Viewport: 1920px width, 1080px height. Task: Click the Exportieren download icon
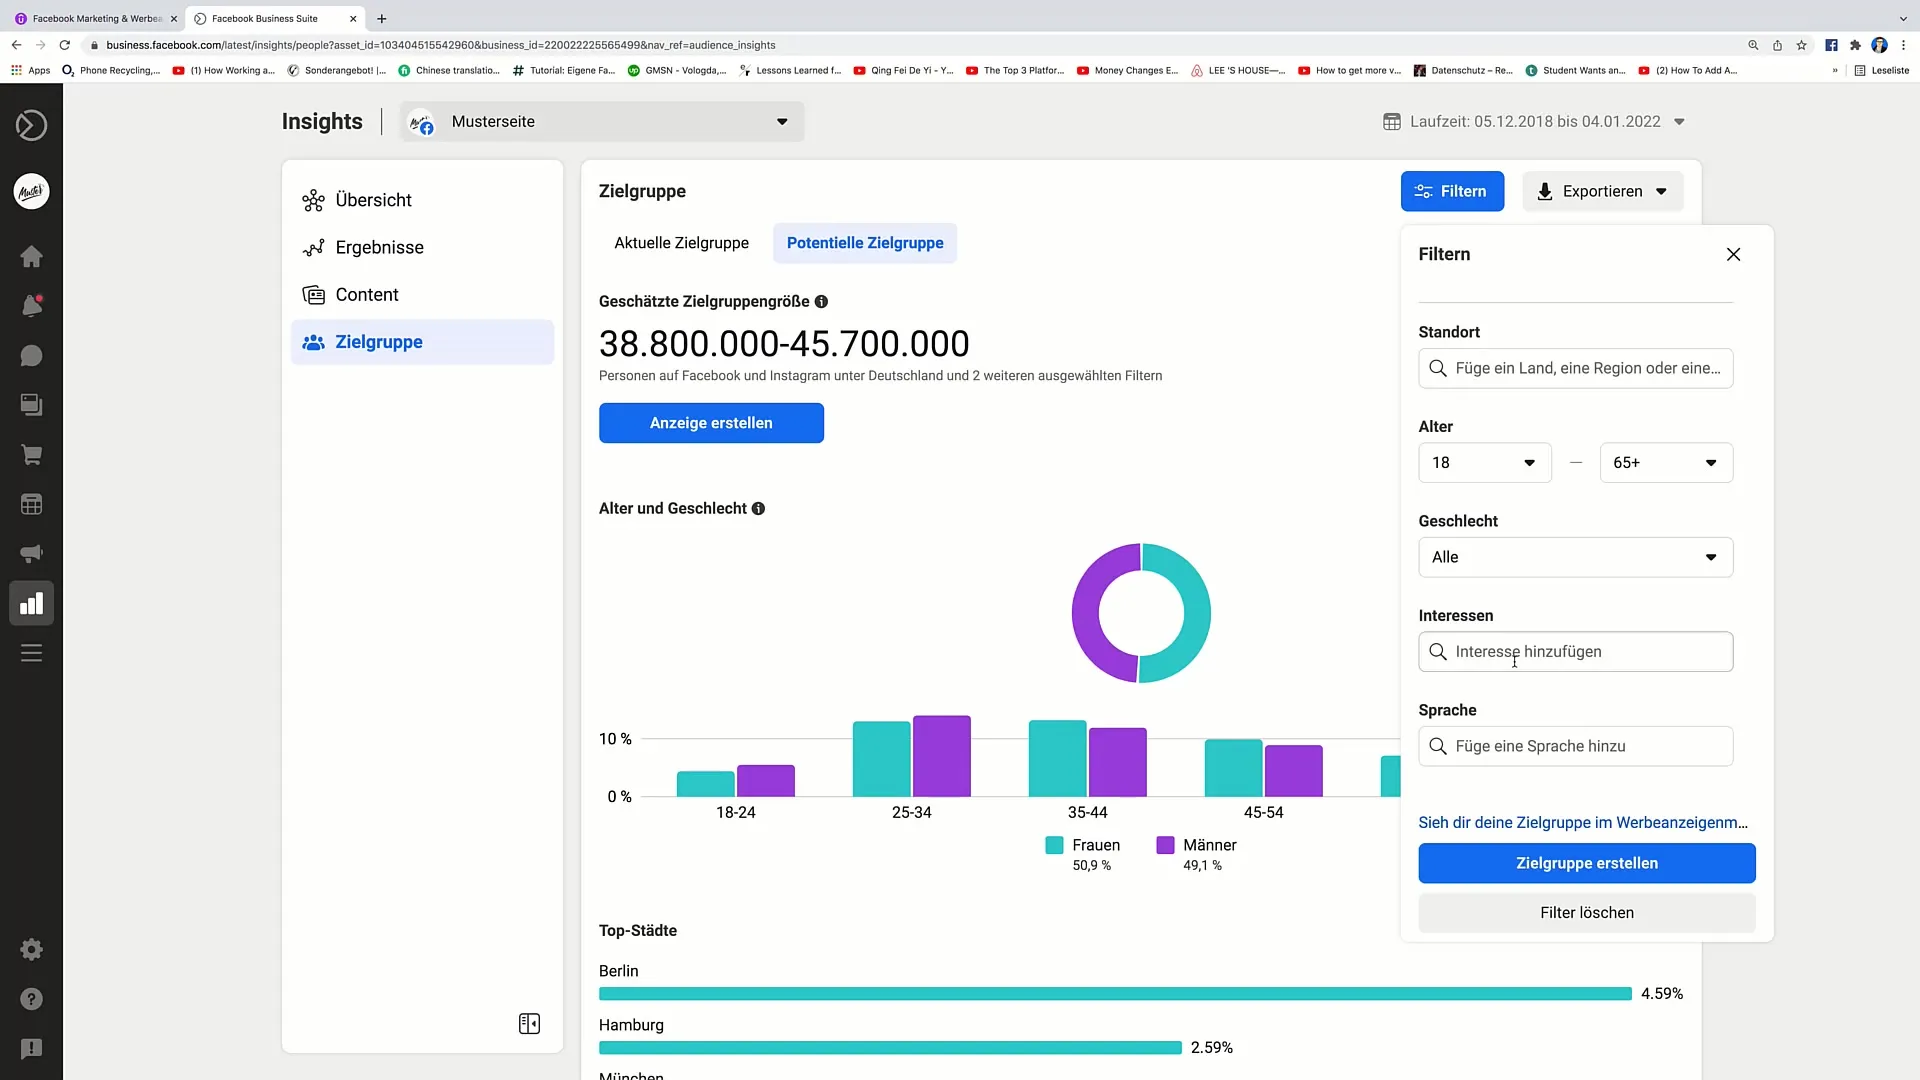1545,191
